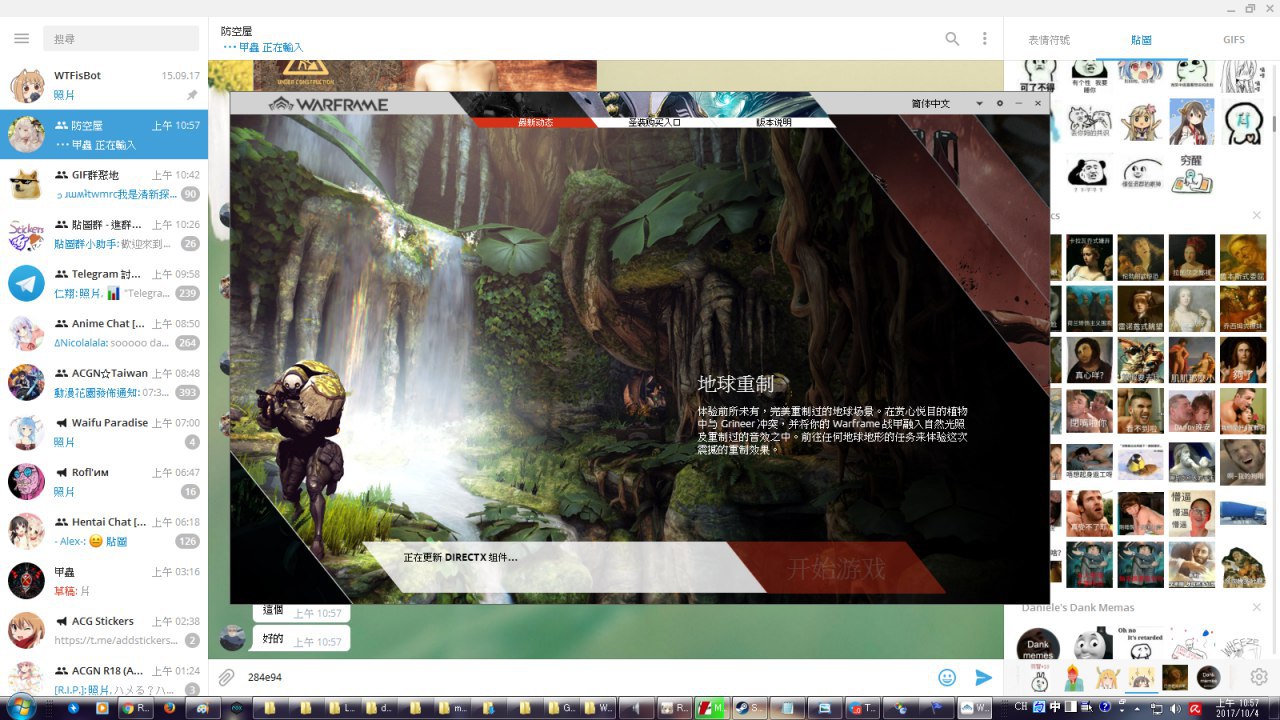This screenshot has height=720, width=1280.
Task: Click the 開始游戏 play button
Action: [836, 569]
